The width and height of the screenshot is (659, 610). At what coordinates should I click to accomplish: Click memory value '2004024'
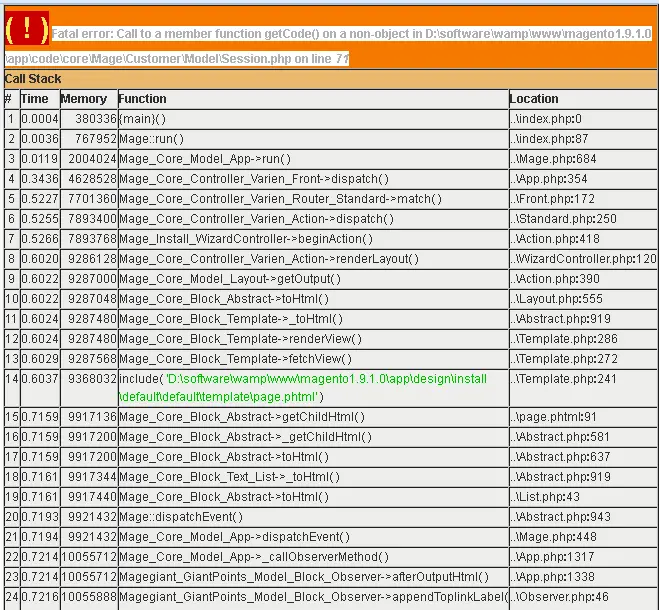pos(92,159)
